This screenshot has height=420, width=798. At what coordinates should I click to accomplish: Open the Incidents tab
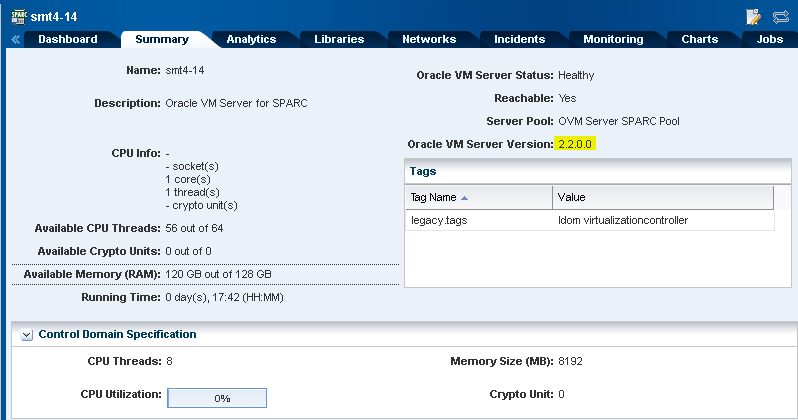coord(520,39)
